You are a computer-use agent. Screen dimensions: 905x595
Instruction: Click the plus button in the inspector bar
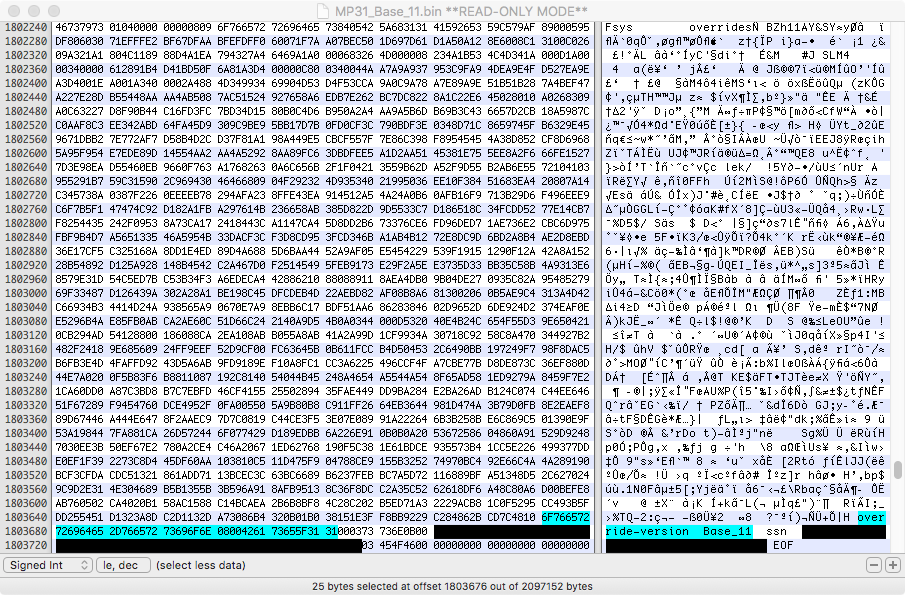tap(892, 565)
